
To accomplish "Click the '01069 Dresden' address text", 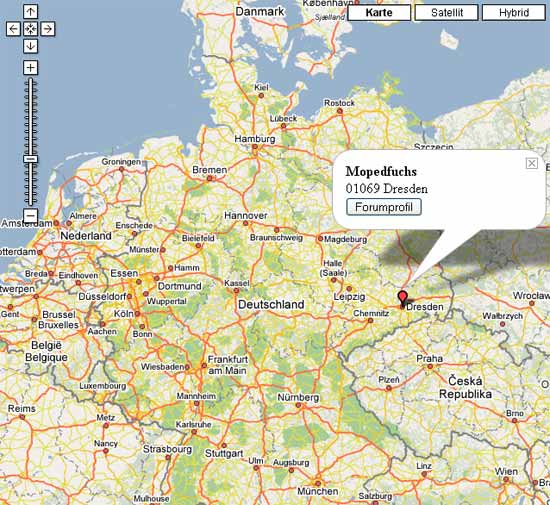I will coord(387,189).
